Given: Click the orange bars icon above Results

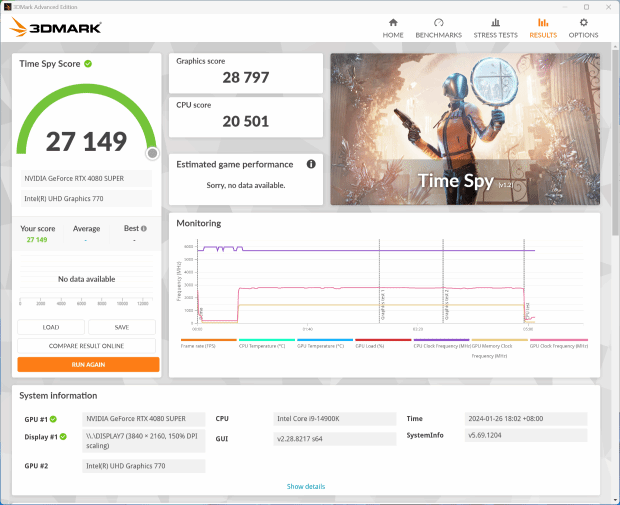Looking at the screenshot, I should [543, 23].
